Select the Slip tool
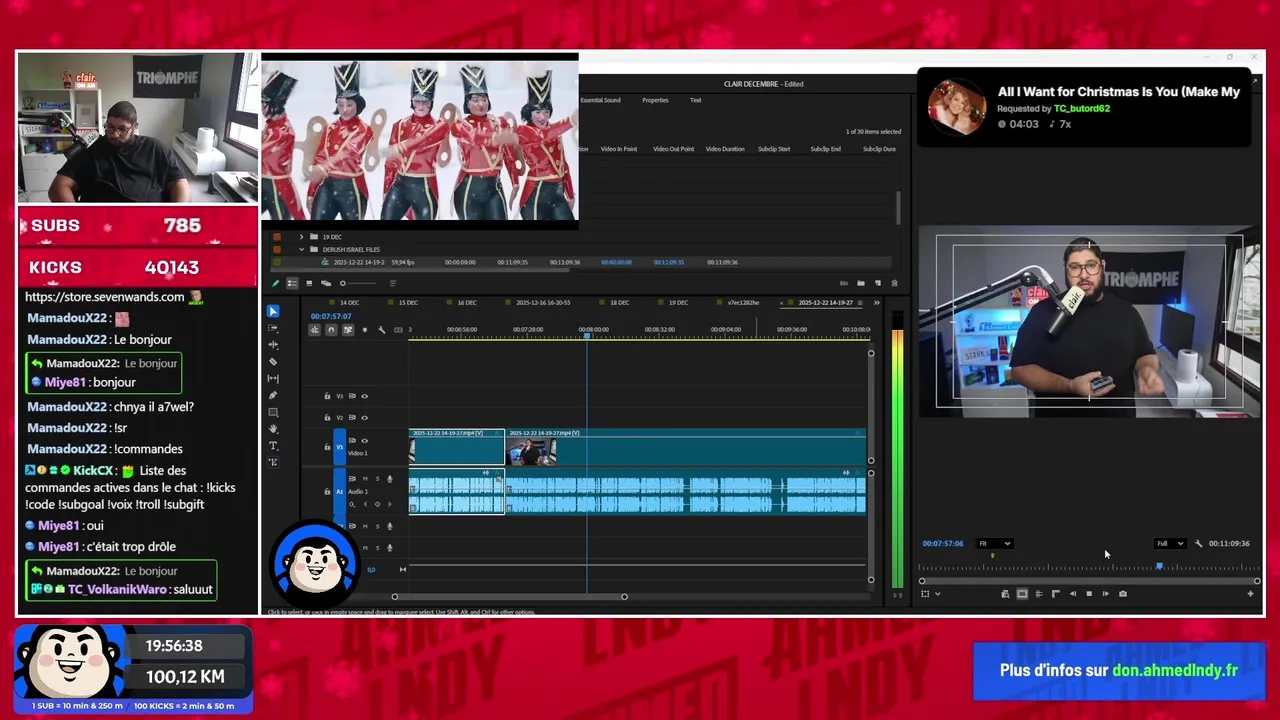This screenshot has width=1280, height=720. (272, 378)
